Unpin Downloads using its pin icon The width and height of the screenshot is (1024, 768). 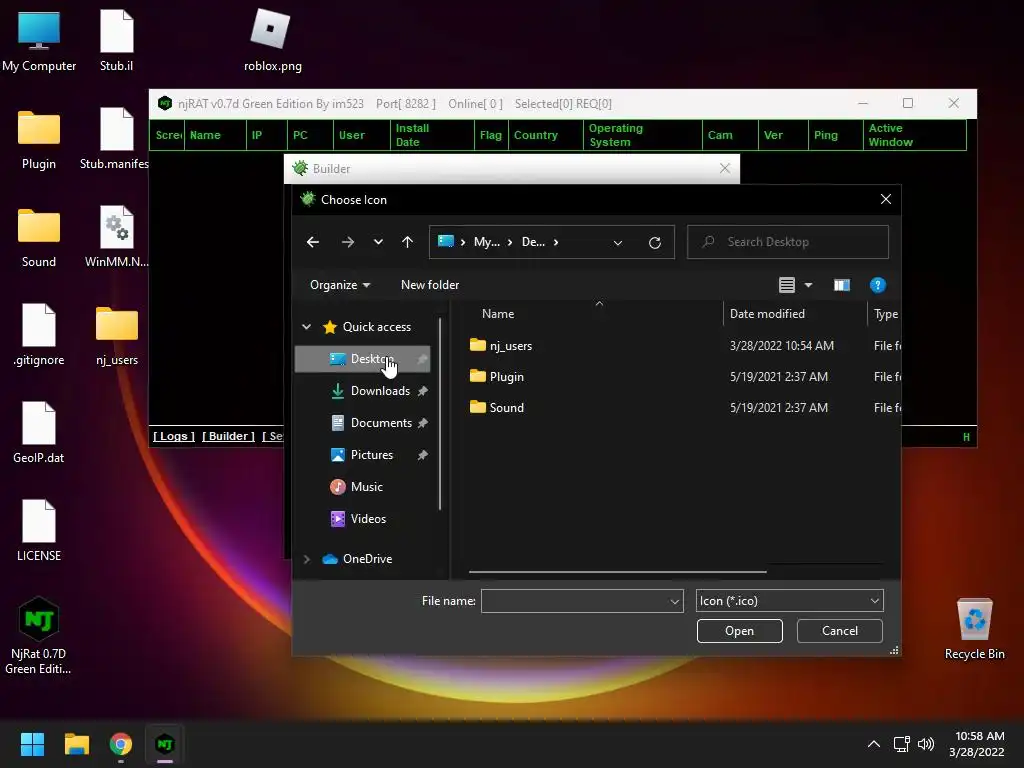[423, 391]
